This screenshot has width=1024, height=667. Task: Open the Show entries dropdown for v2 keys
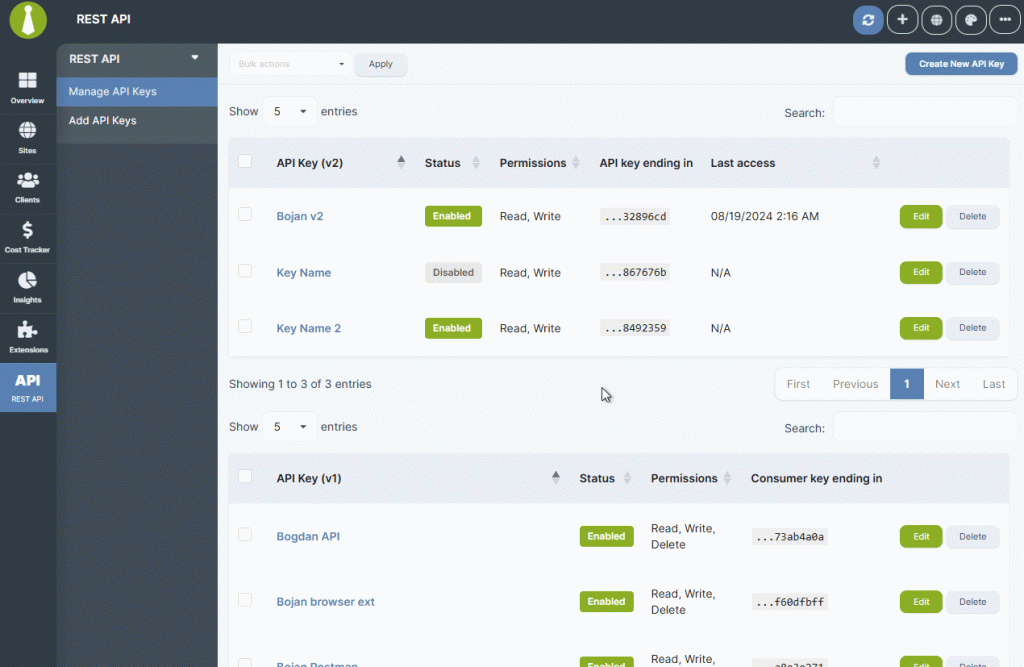tap(289, 111)
